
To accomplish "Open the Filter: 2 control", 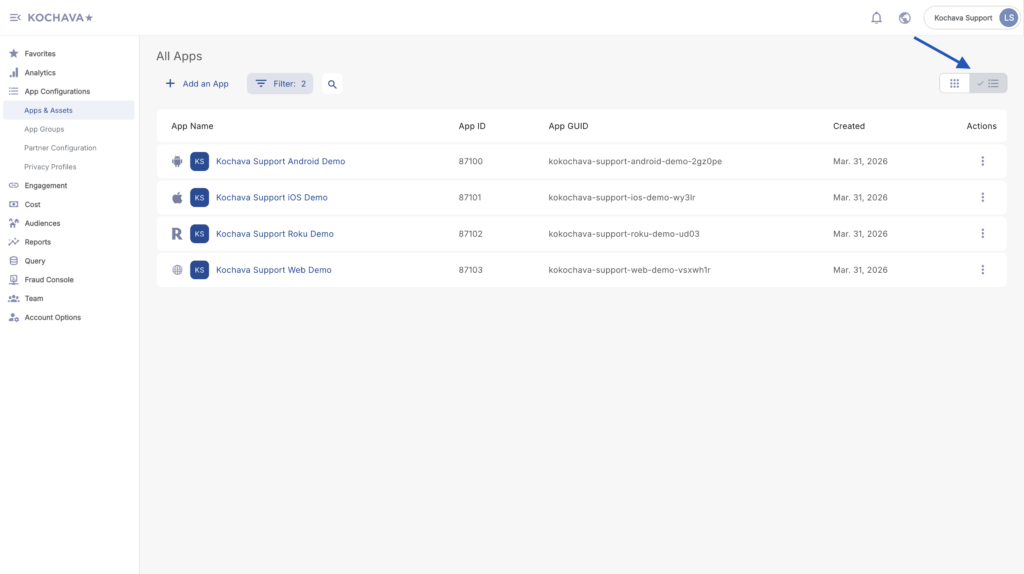I will click(x=280, y=84).
